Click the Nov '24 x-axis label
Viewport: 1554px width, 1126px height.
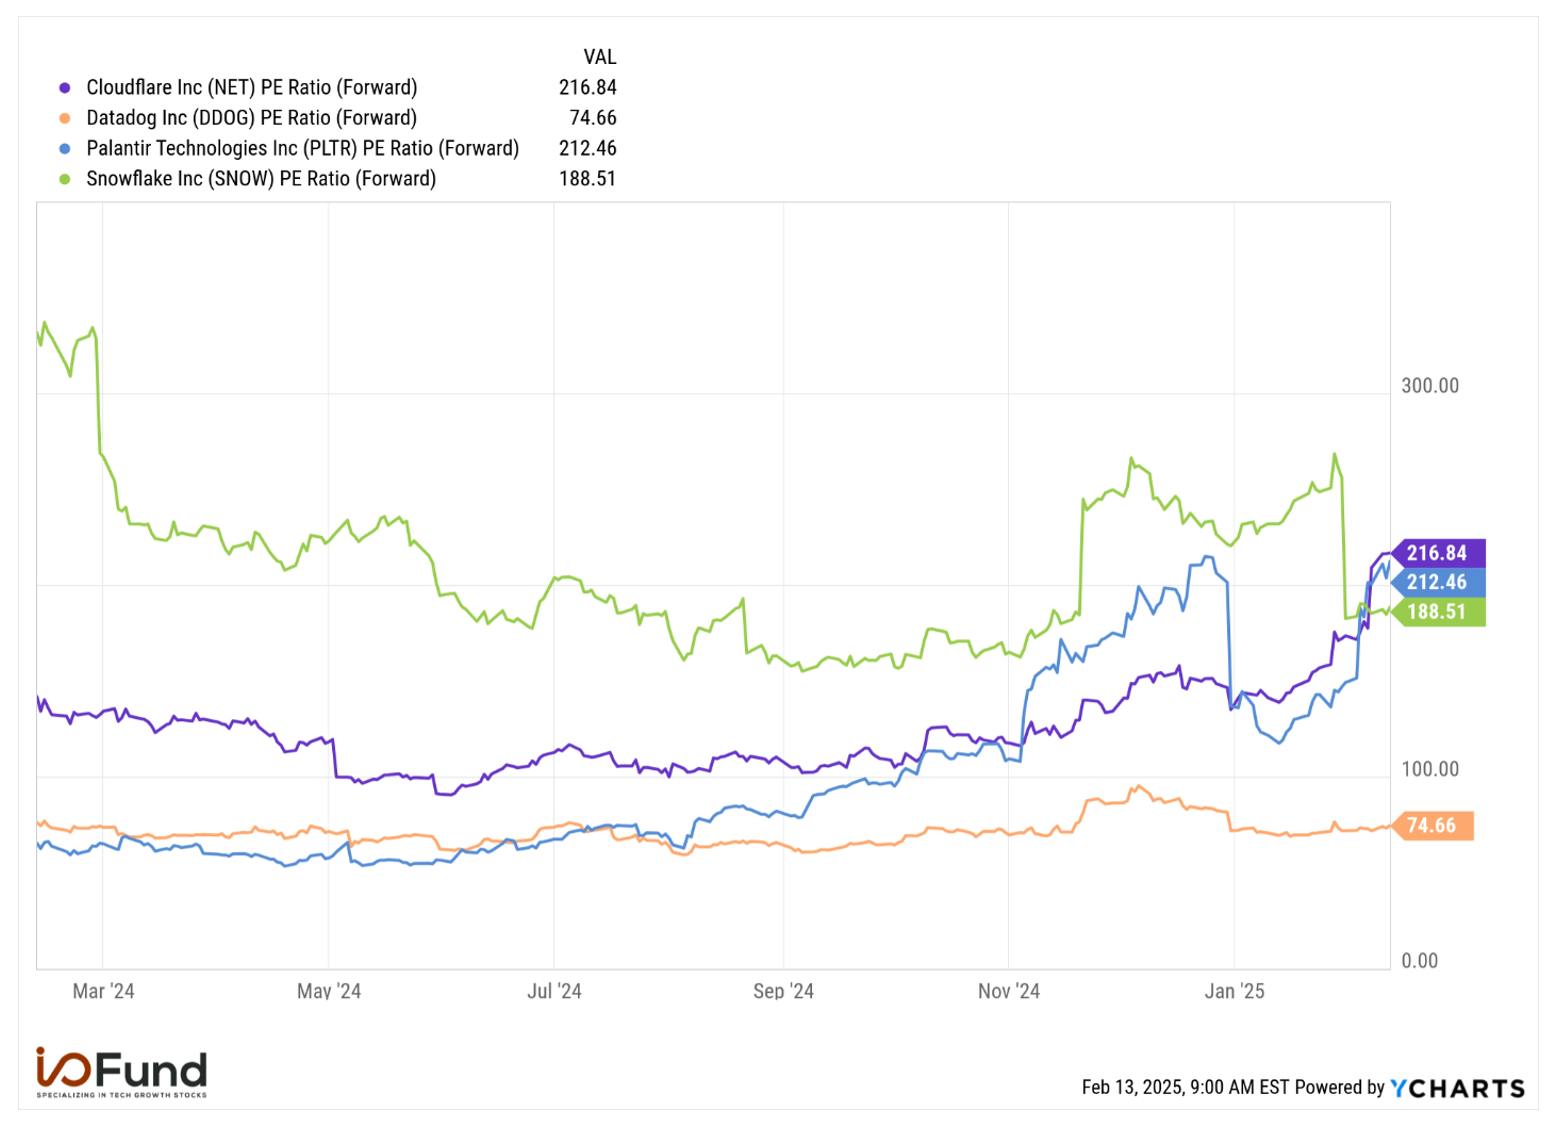[1009, 991]
